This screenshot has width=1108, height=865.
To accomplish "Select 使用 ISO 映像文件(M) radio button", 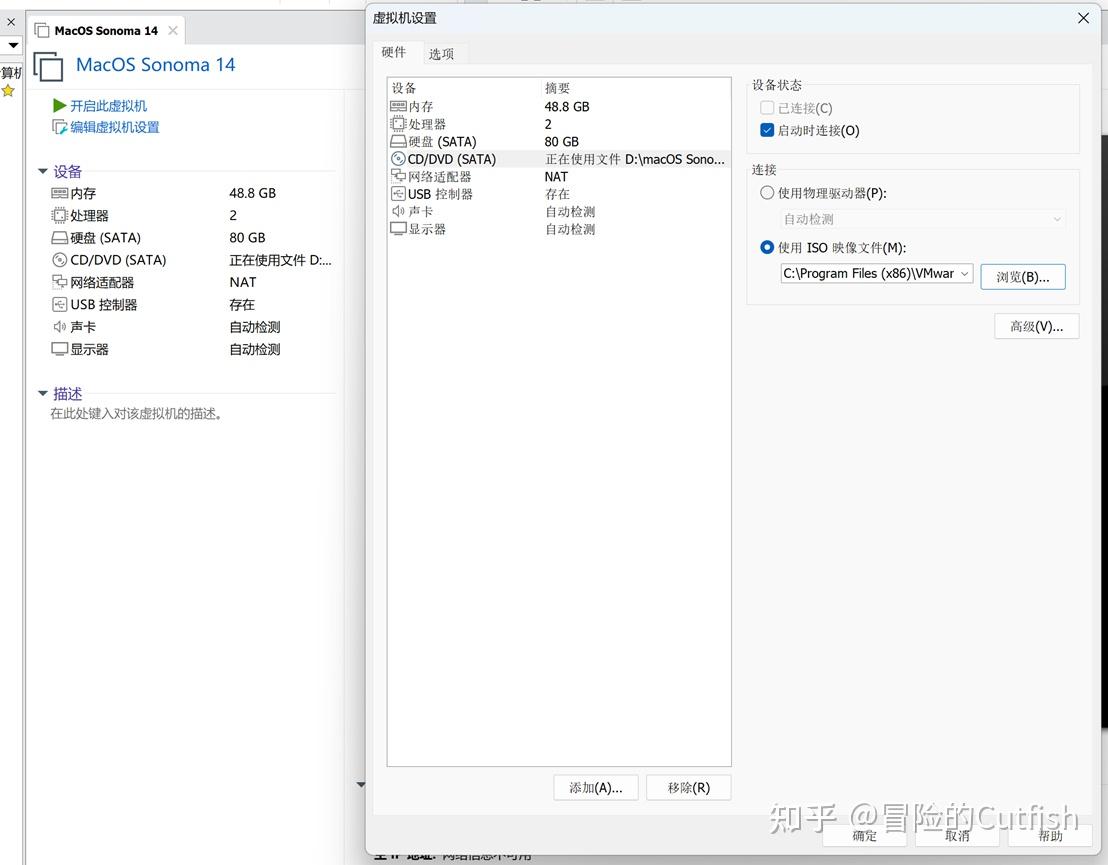I will [x=767, y=247].
